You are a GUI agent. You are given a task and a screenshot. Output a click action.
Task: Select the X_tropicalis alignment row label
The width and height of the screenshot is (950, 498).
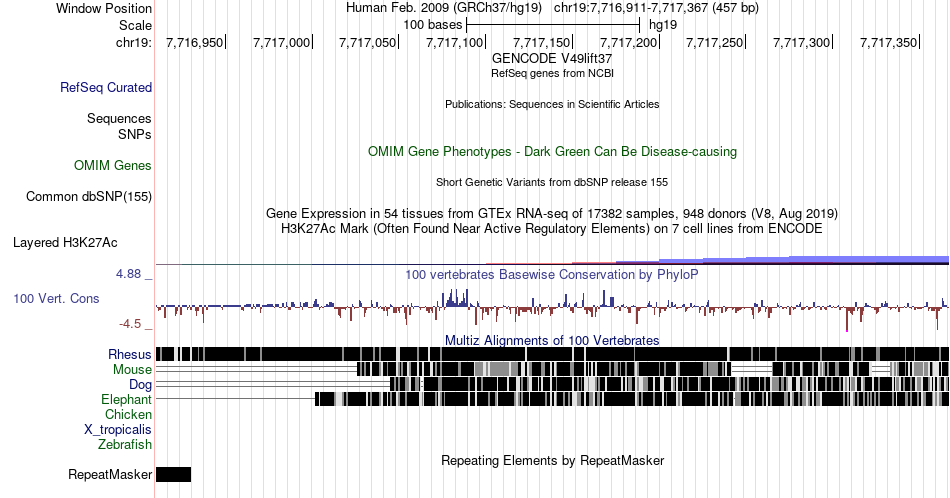[x=118, y=430]
